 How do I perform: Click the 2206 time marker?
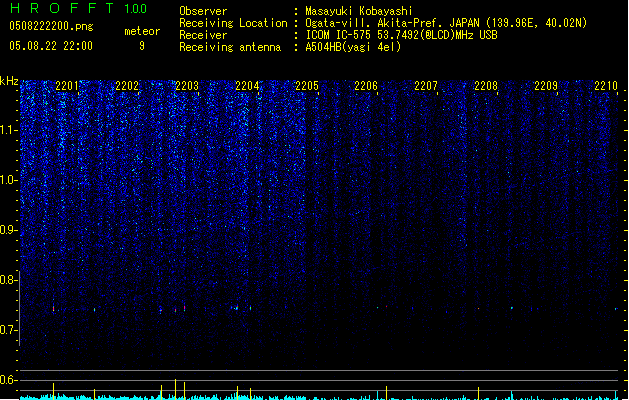(366, 86)
